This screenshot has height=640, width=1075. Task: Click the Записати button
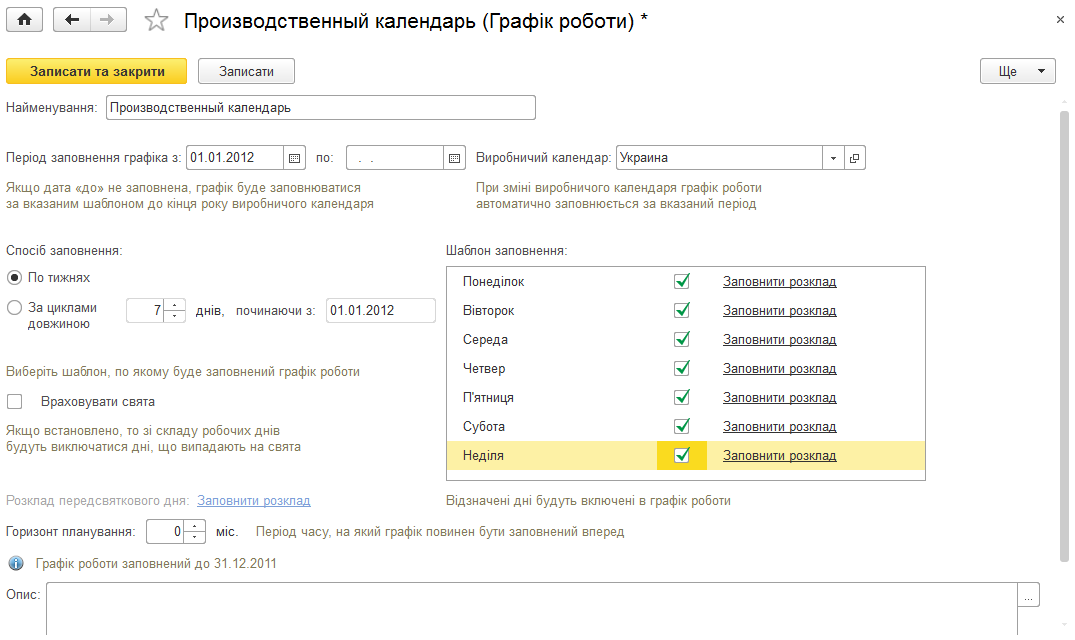pos(246,71)
